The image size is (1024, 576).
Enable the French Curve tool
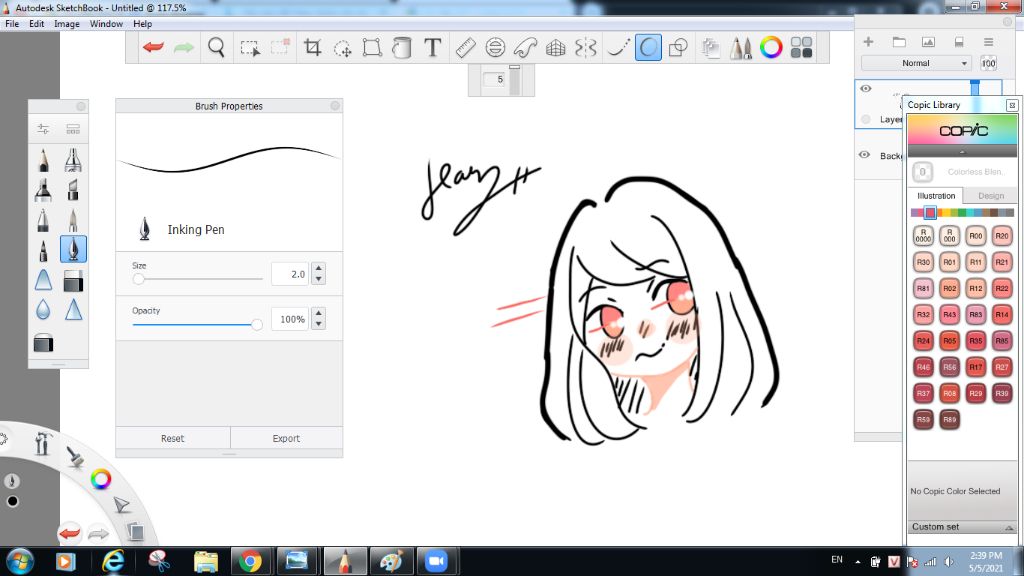click(x=525, y=48)
